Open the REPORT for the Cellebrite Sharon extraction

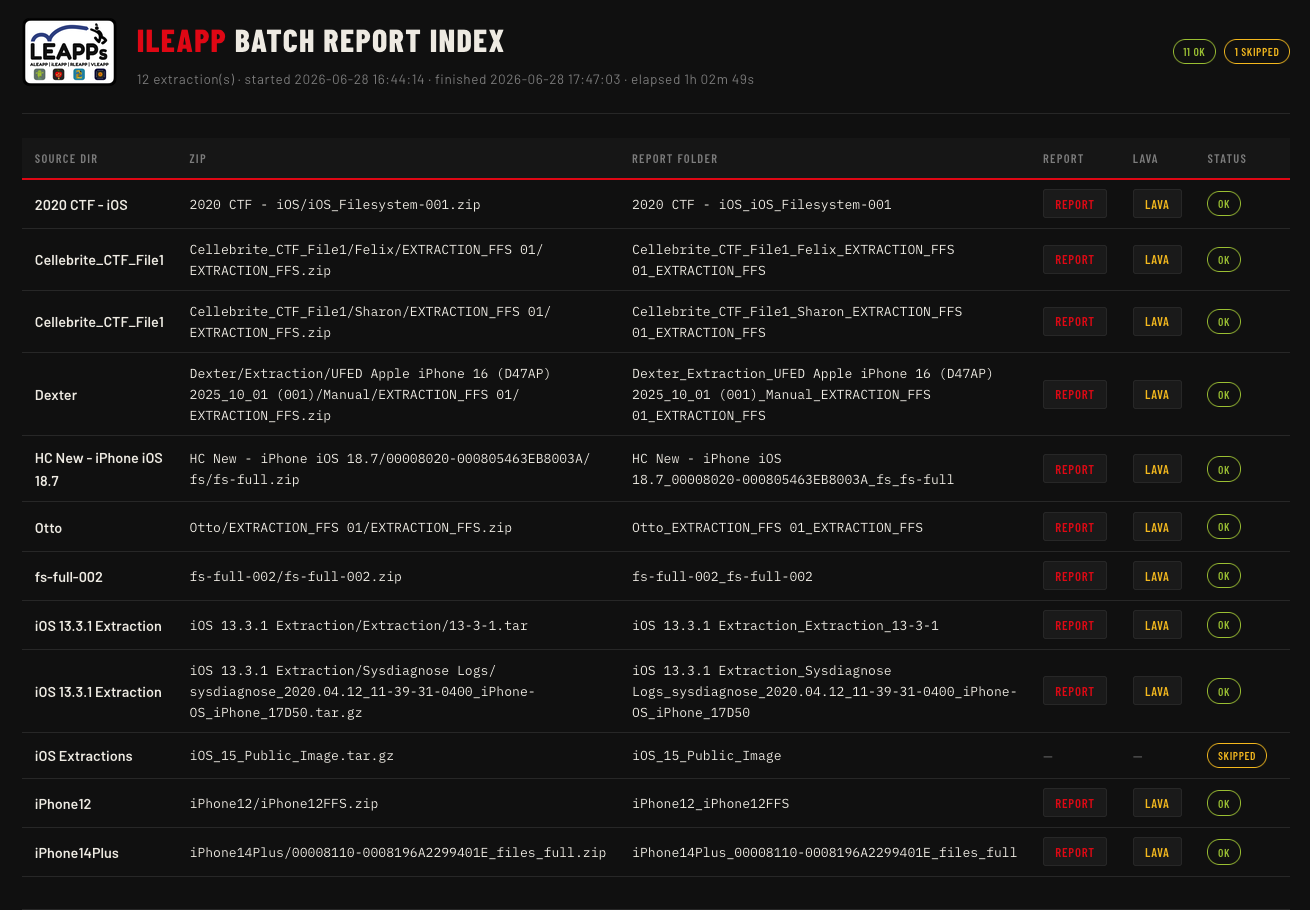(1075, 321)
